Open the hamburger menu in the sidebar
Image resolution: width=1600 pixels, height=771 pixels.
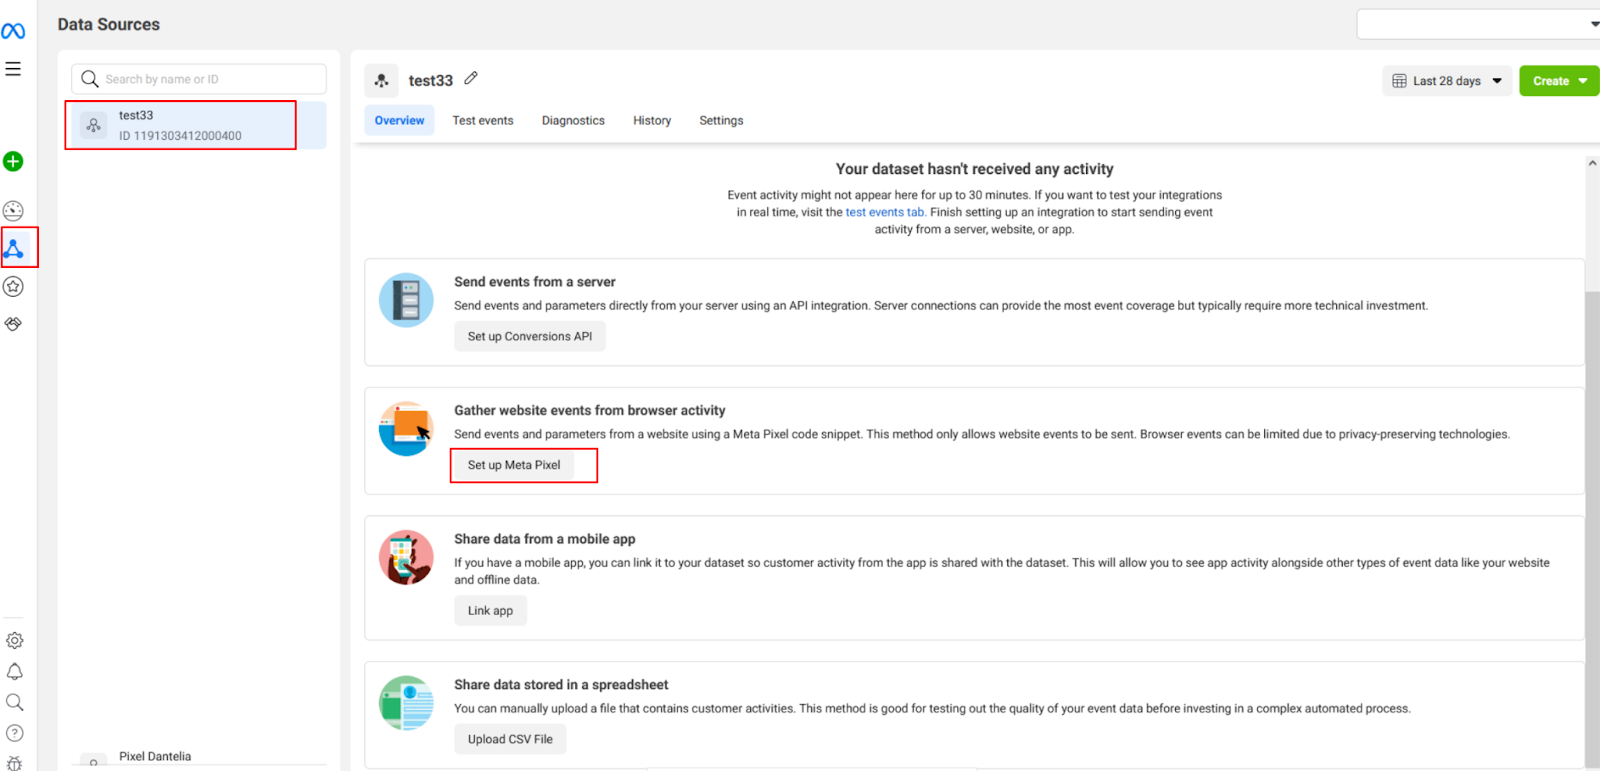(13, 69)
